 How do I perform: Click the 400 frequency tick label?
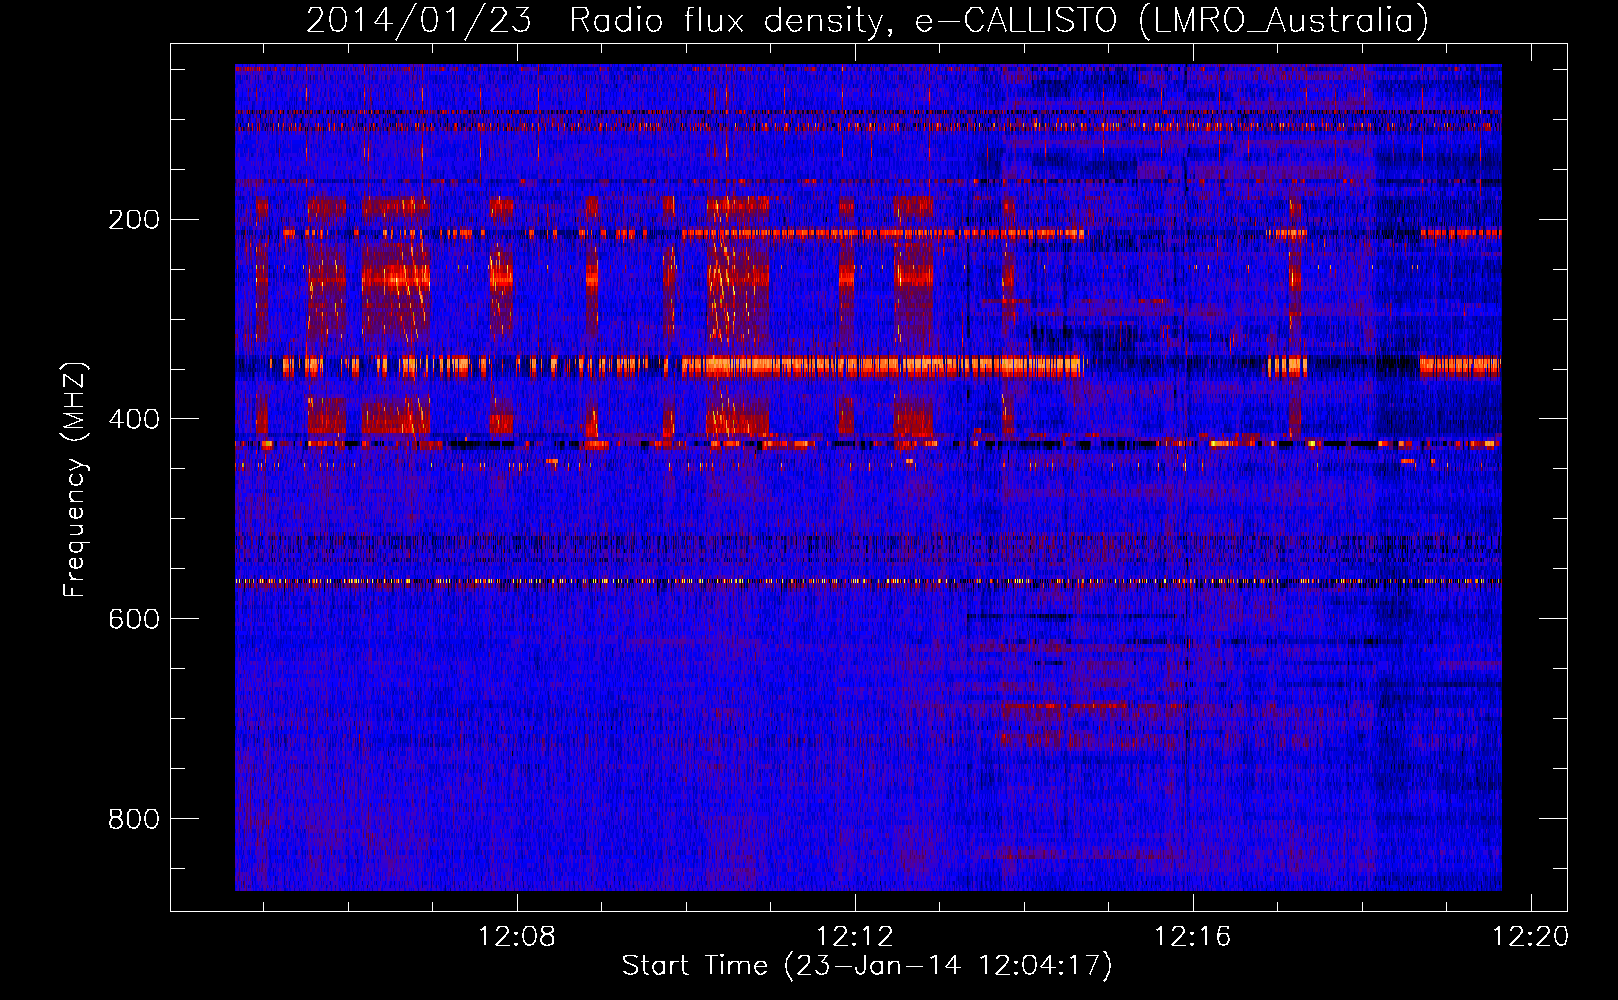[134, 419]
